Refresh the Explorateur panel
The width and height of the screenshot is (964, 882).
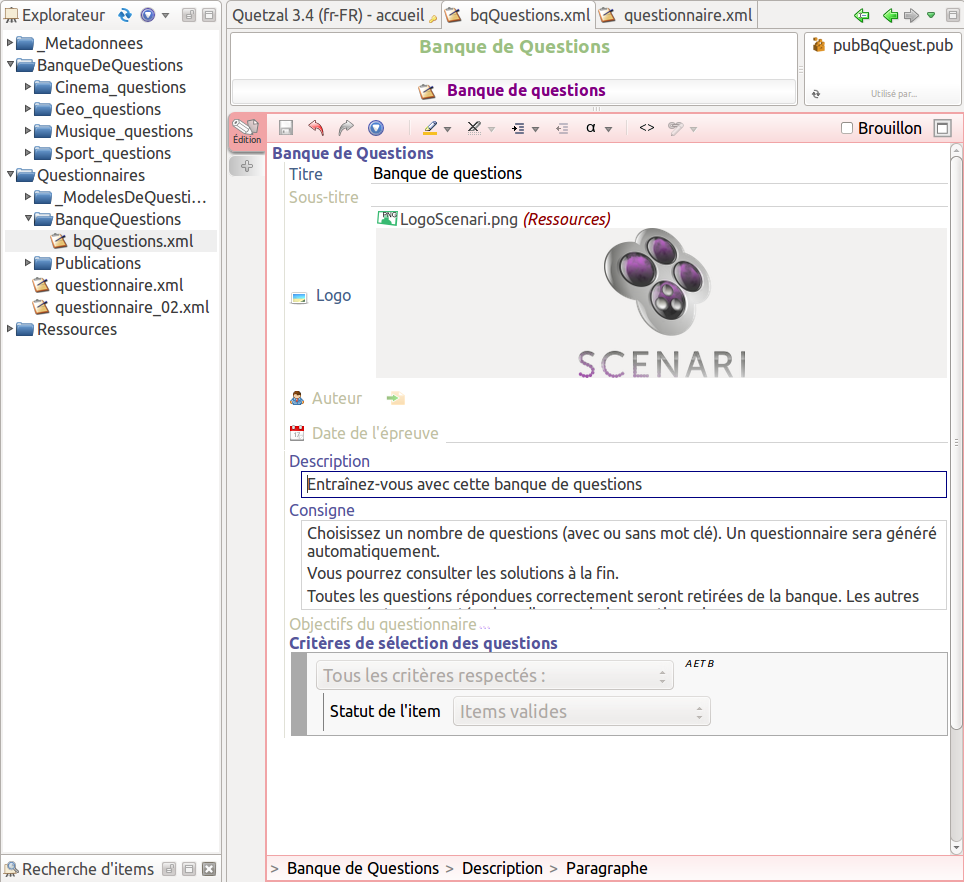coord(125,15)
